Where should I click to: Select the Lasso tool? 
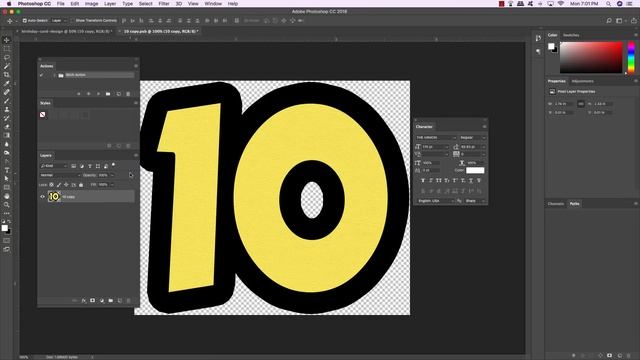pyautogui.click(x=7, y=57)
